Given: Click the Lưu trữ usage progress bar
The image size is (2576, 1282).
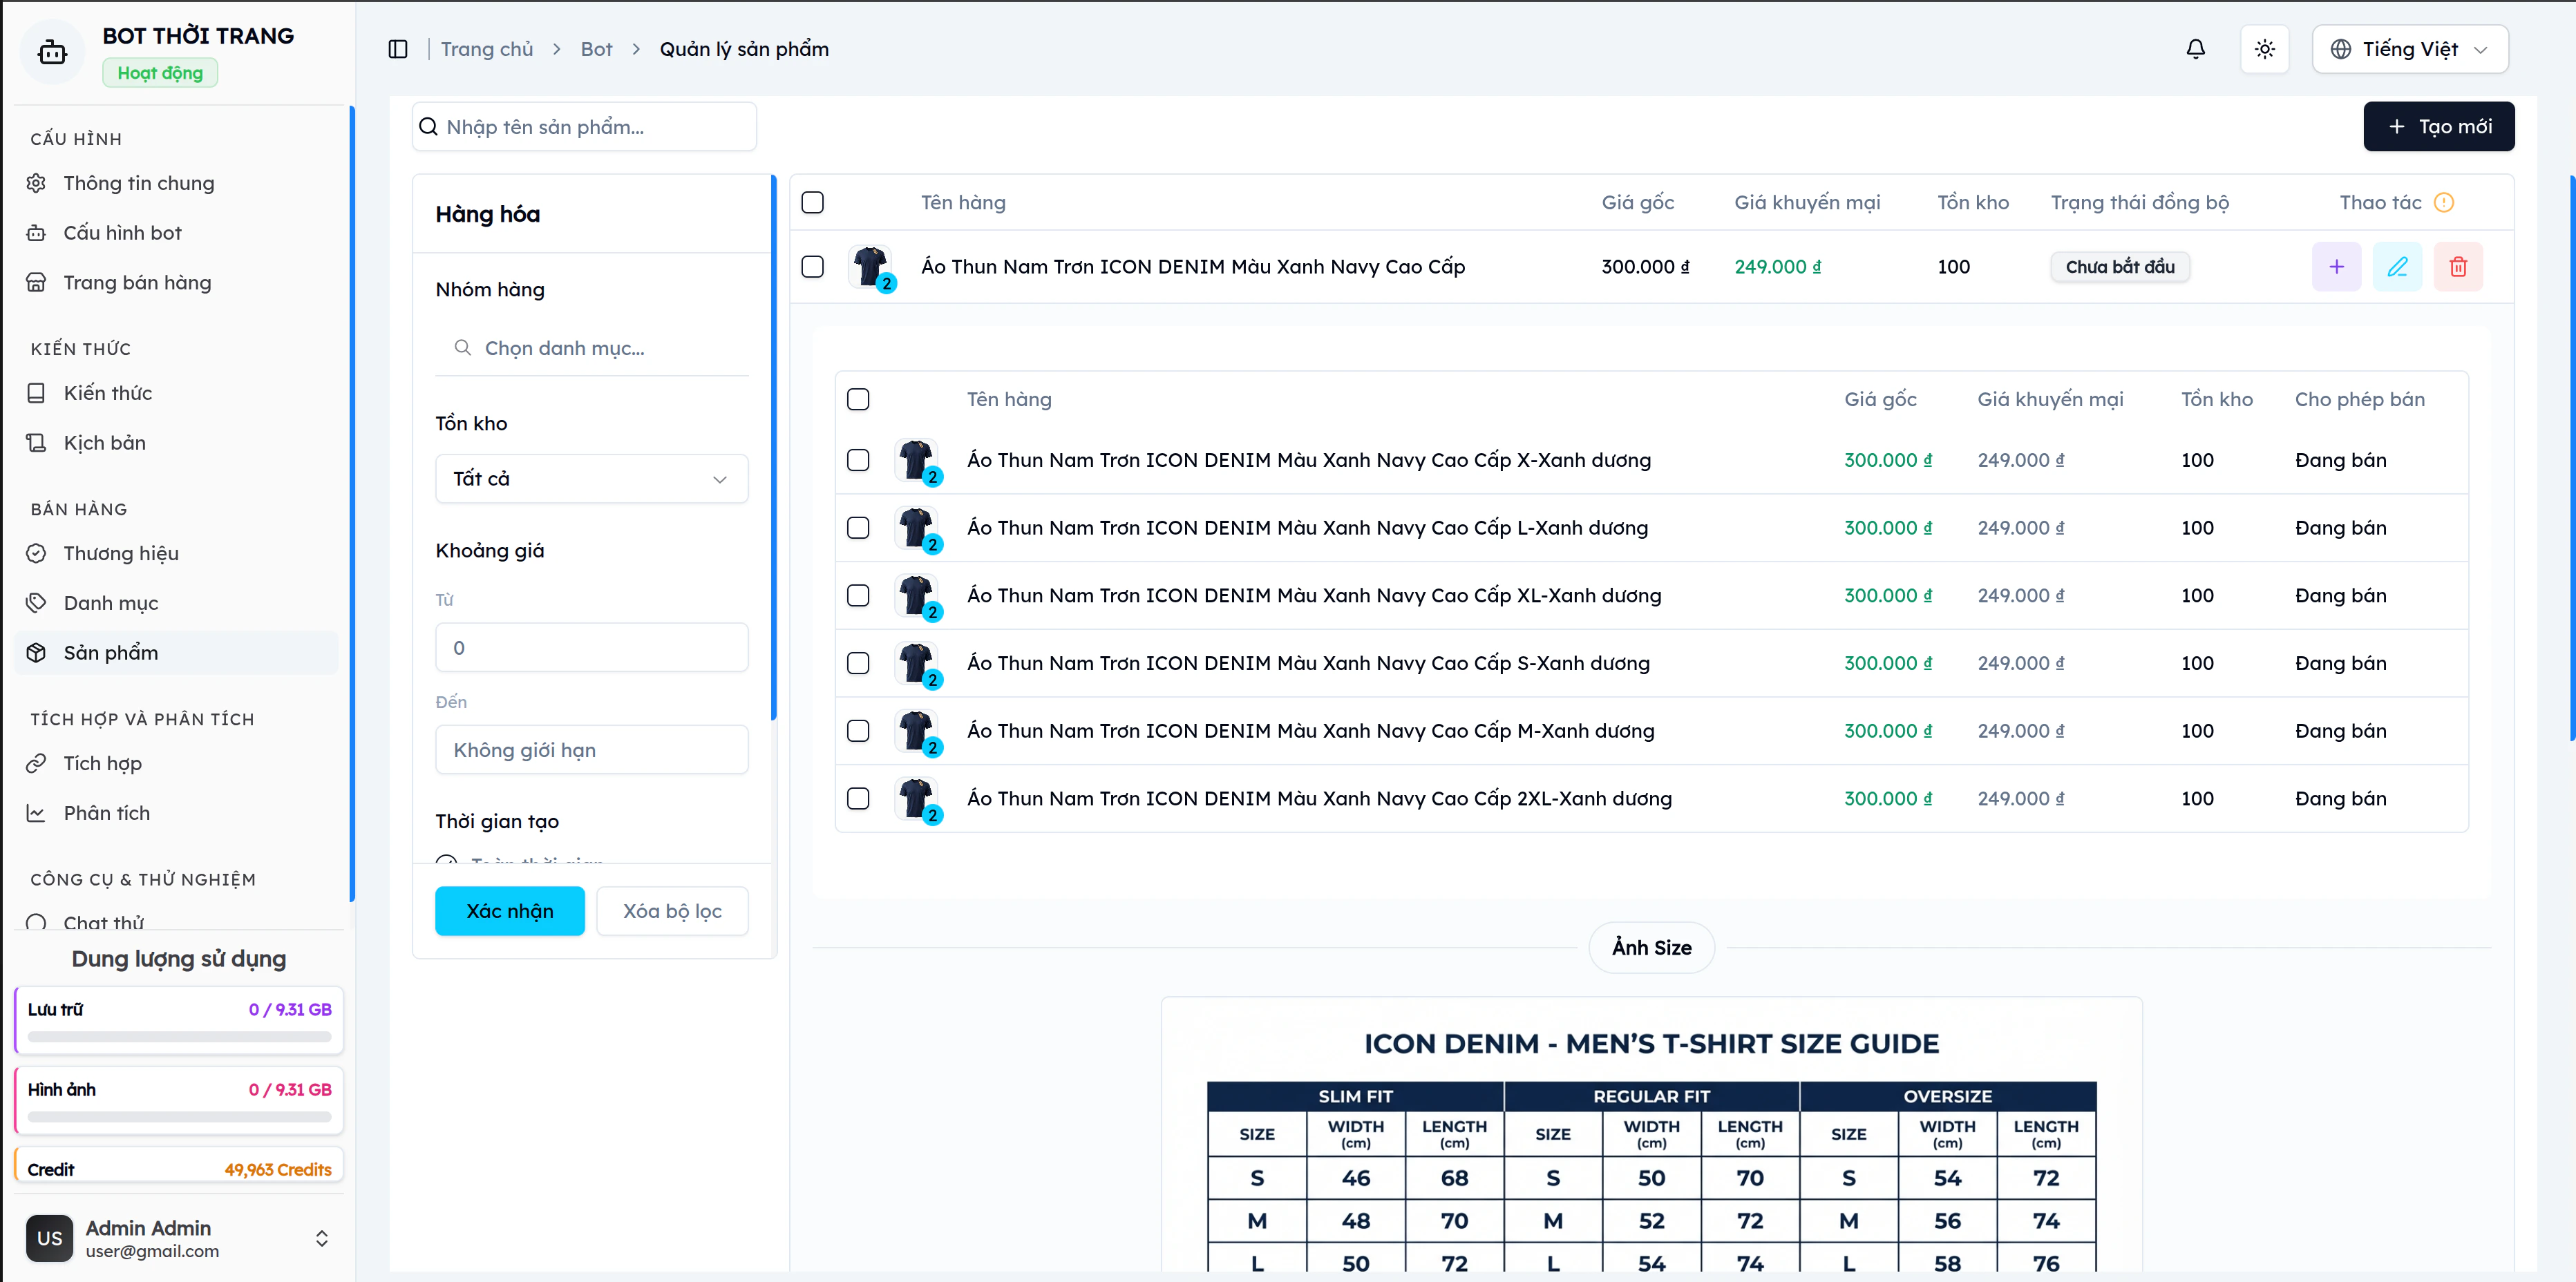Looking at the screenshot, I should [179, 1037].
